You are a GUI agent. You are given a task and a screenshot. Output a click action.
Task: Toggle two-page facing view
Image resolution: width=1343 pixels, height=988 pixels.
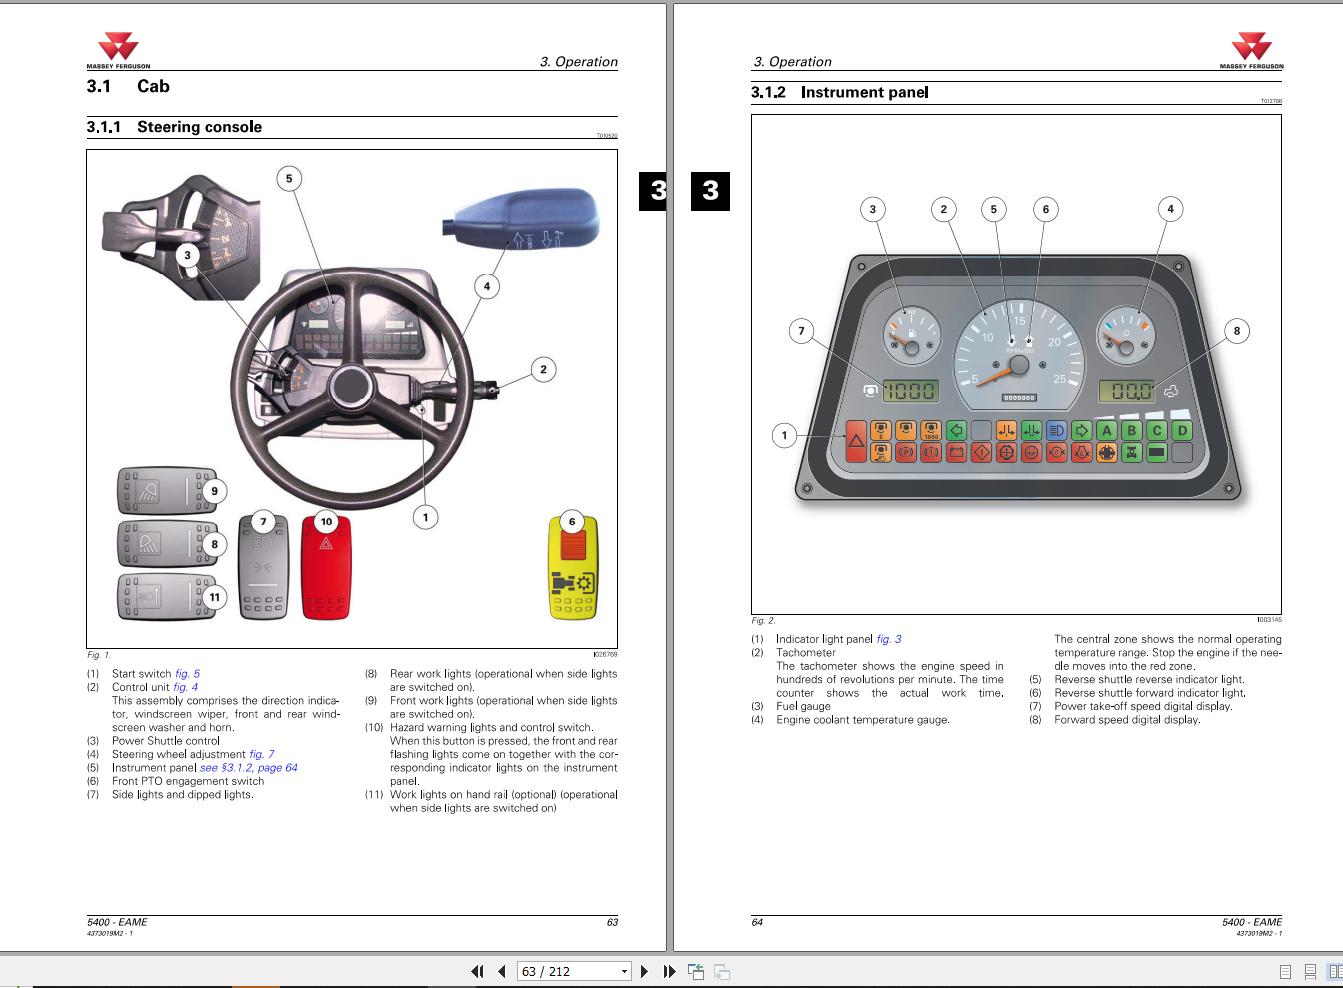[1334, 971]
